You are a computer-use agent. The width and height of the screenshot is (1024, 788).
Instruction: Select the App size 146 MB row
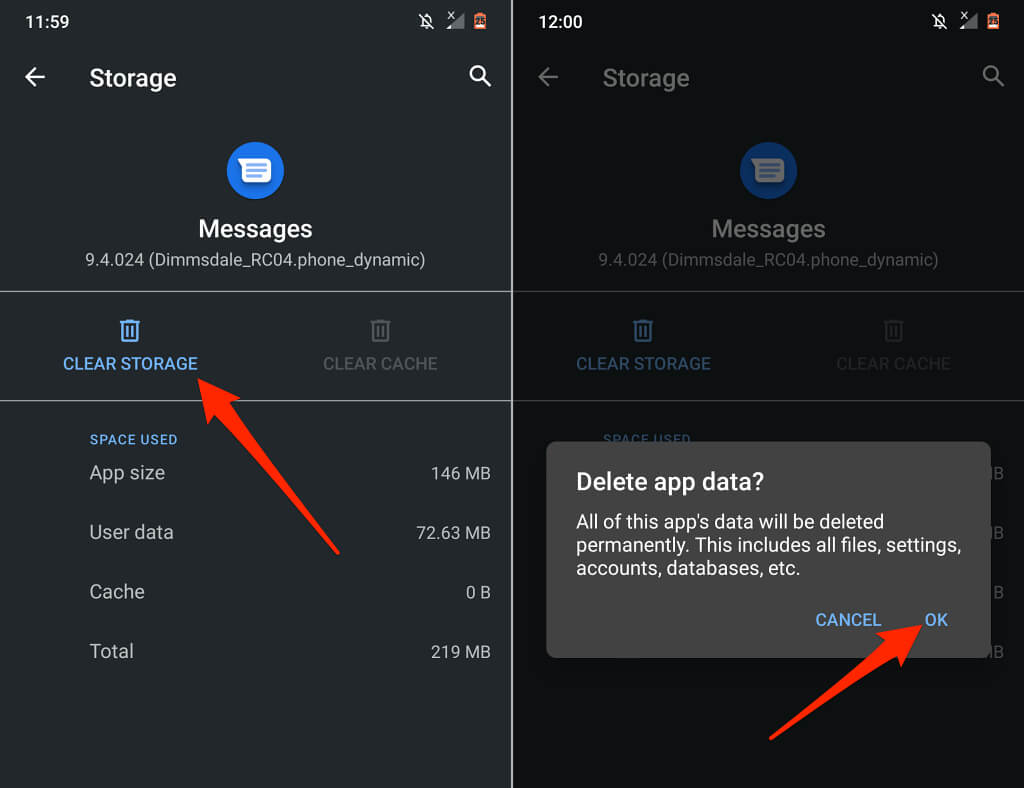coord(289,473)
